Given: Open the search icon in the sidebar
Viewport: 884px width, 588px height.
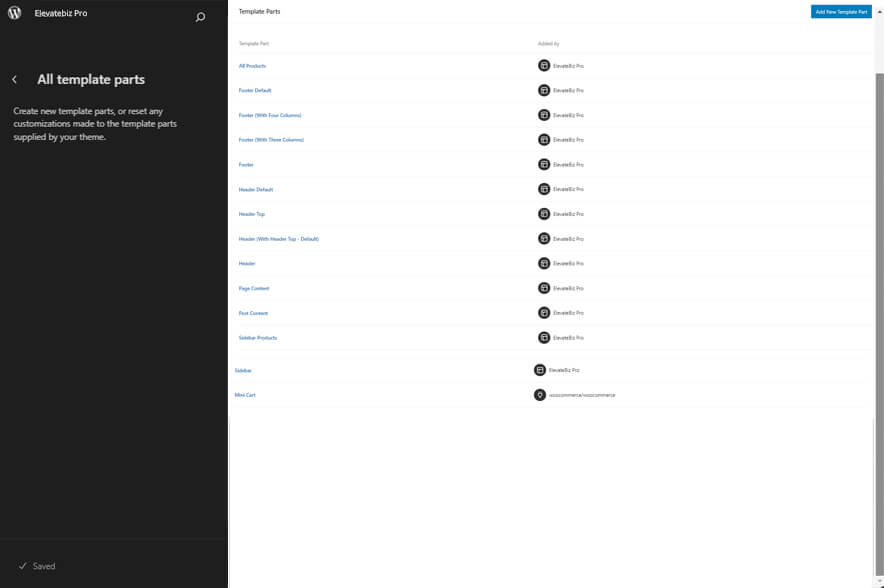Looking at the screenshot, I should click(200, 16).
